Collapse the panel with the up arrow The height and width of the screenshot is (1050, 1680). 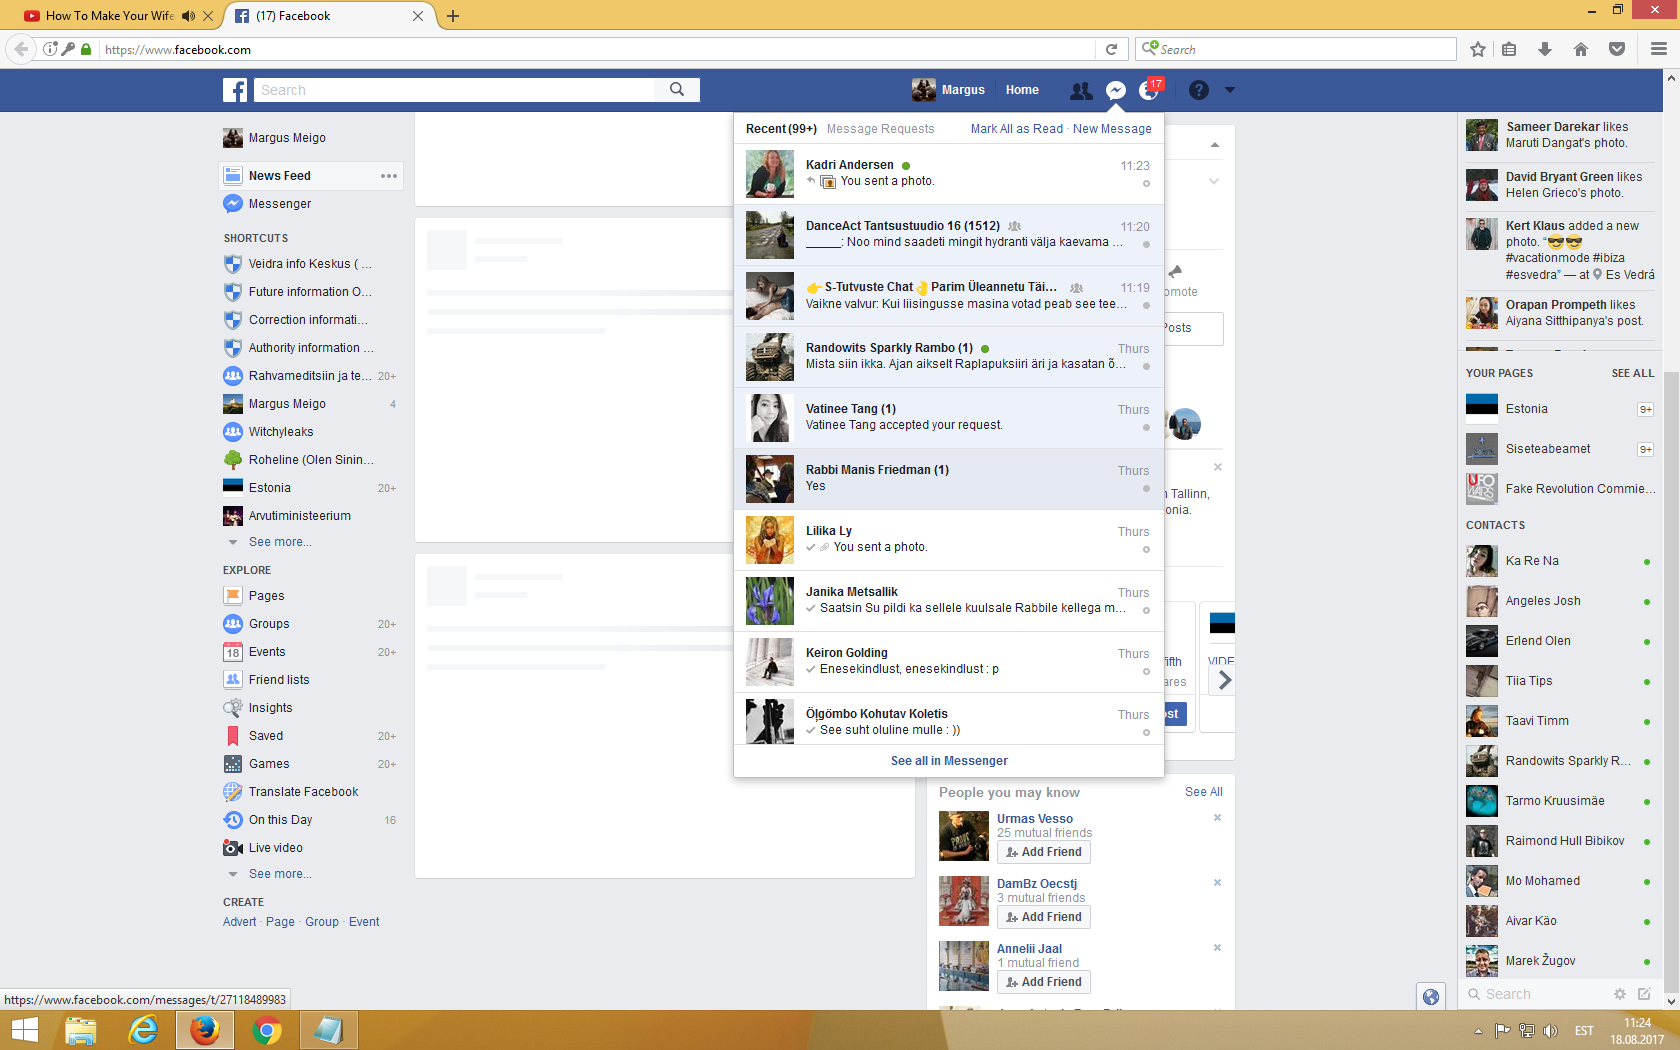[1214, 145]
